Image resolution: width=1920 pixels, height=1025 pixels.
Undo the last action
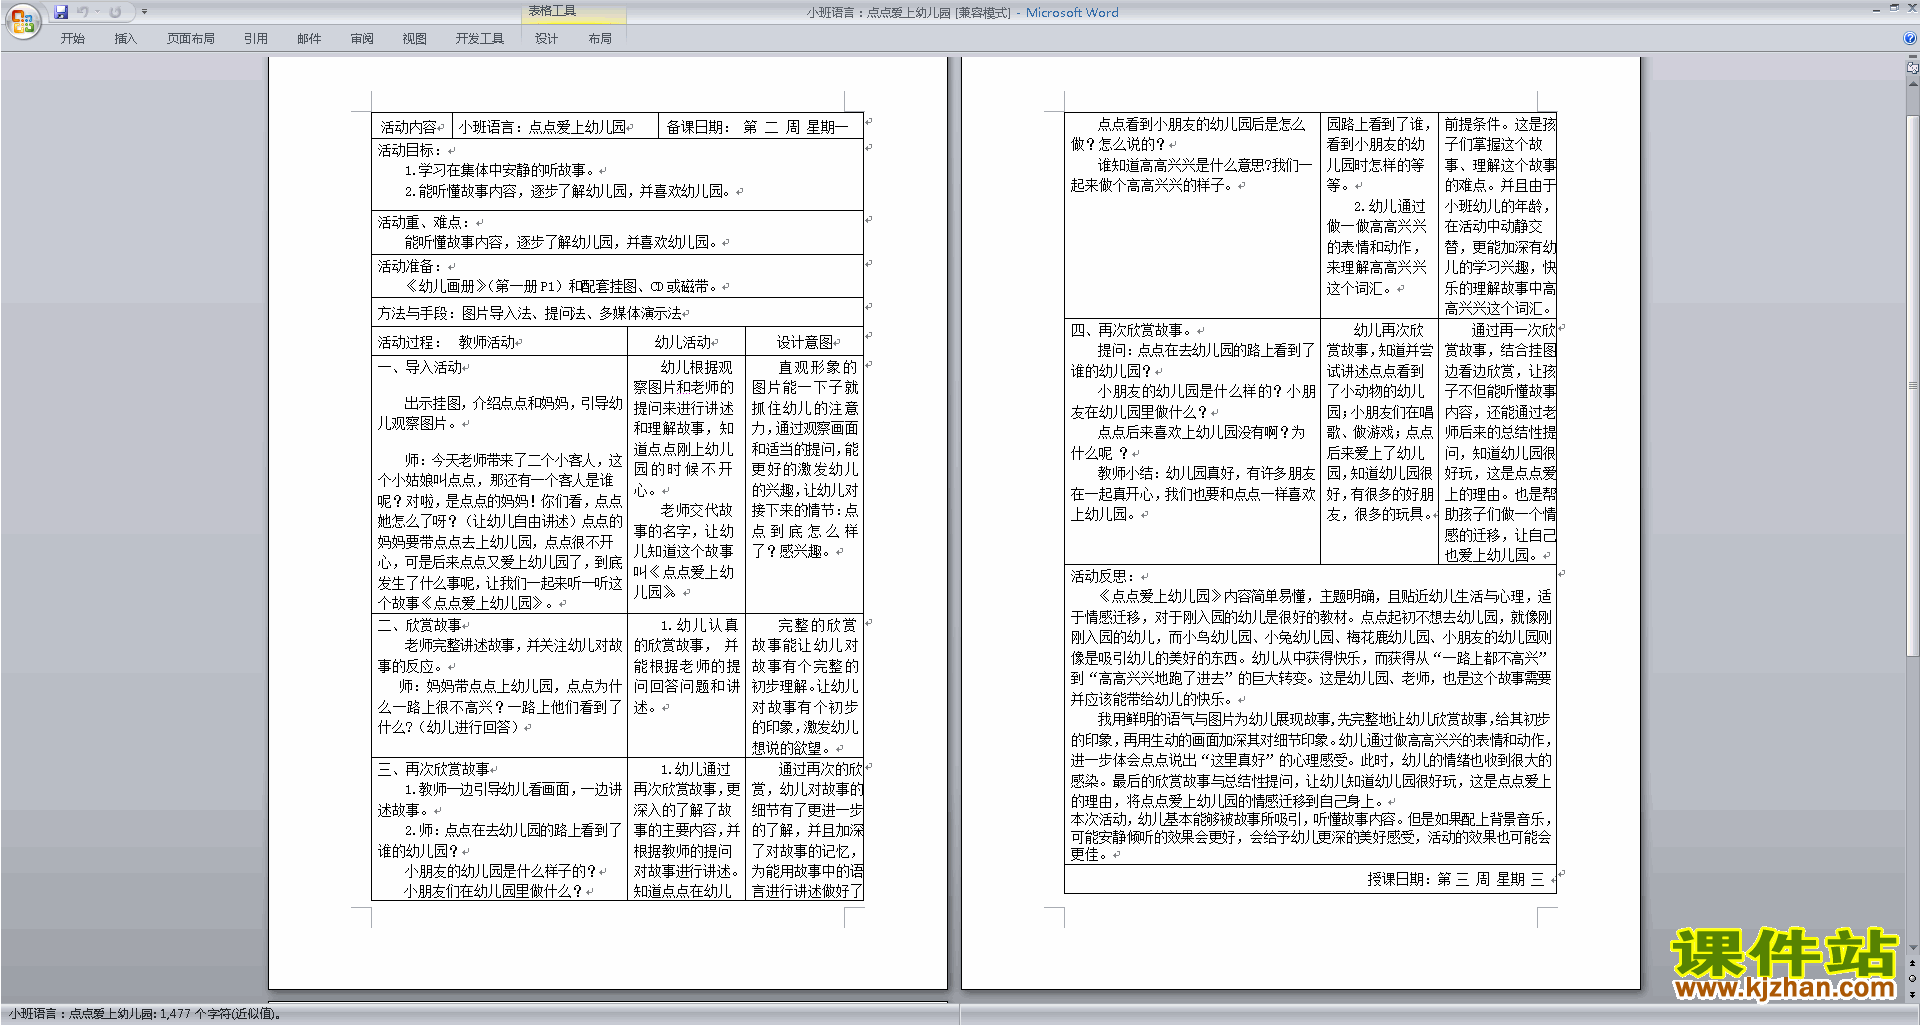coord(83,12)
